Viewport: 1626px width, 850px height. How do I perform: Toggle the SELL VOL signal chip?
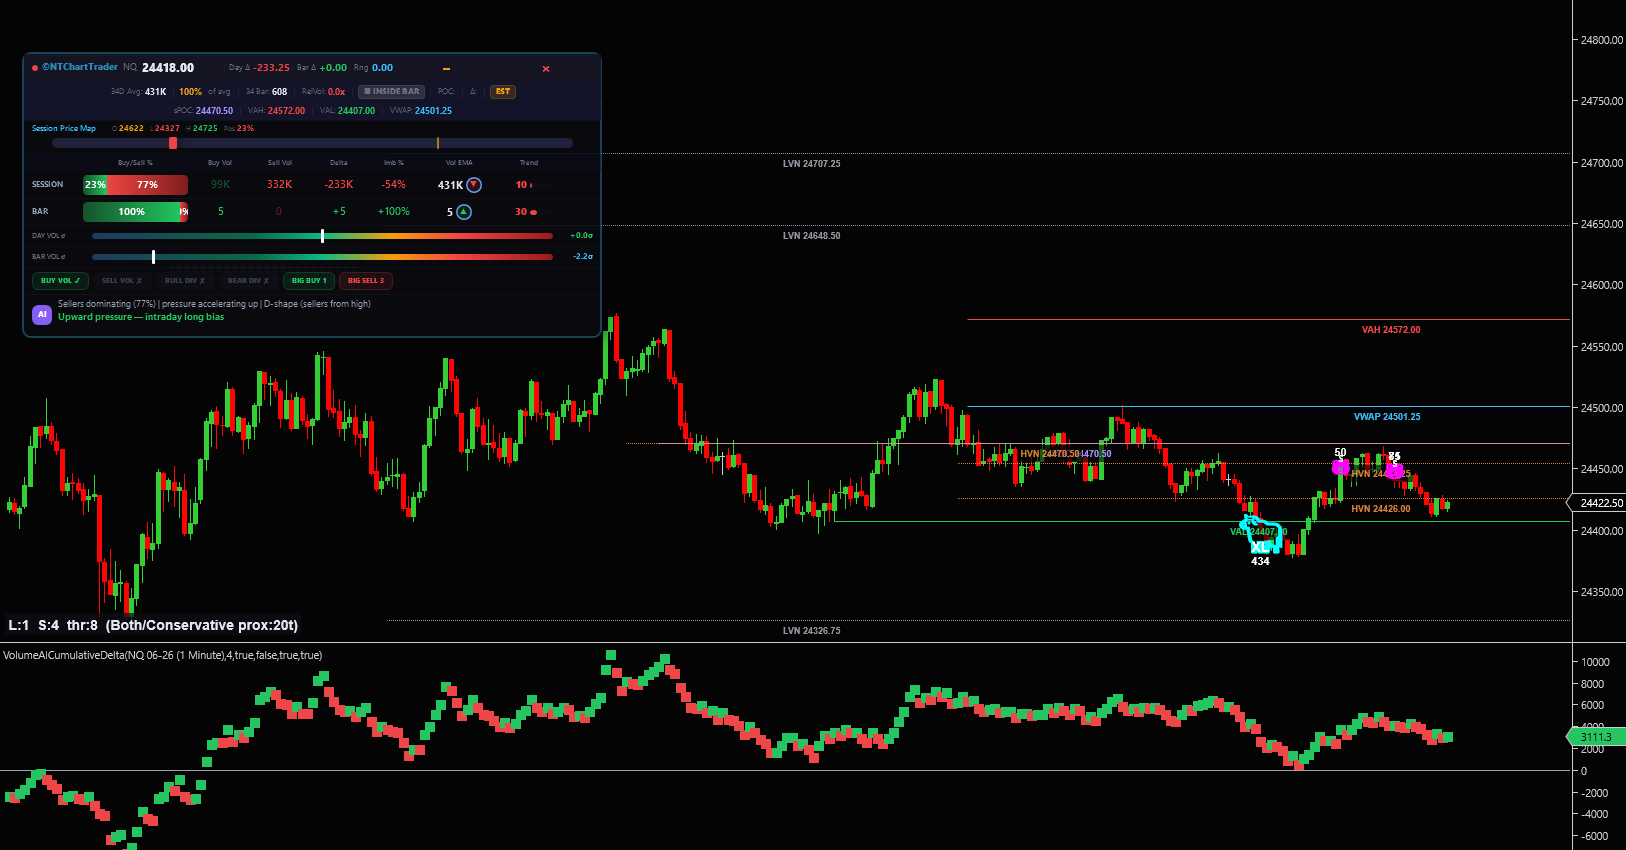click(122, 281)
